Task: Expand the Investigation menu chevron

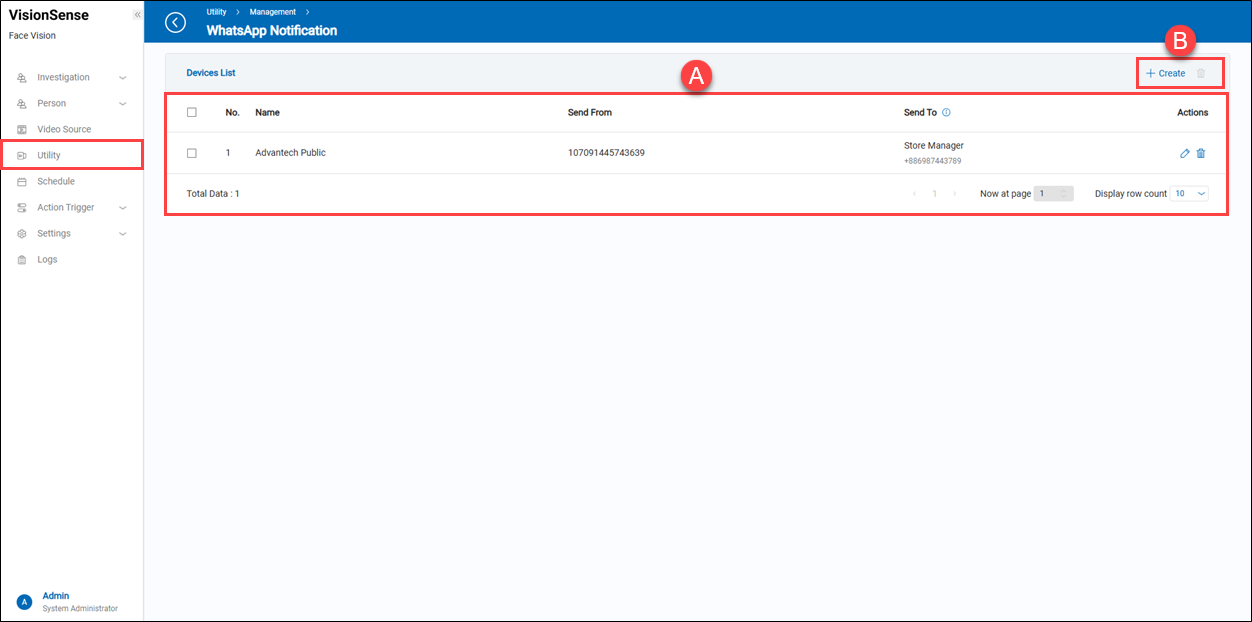Action: tap(123, 78)
